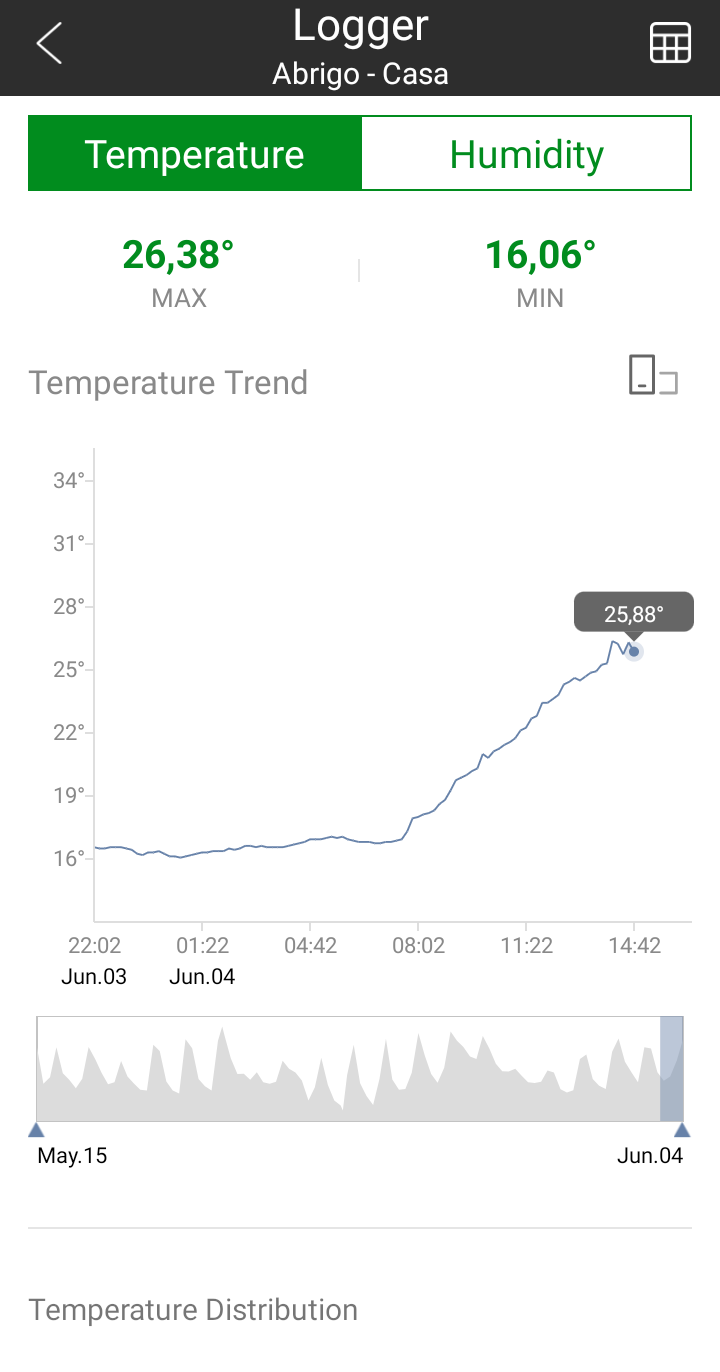Image resolution: width=720 pixels, height=1372 pixels.
Task: Click the left range handle at May.15
Action: pos(36,1130)
